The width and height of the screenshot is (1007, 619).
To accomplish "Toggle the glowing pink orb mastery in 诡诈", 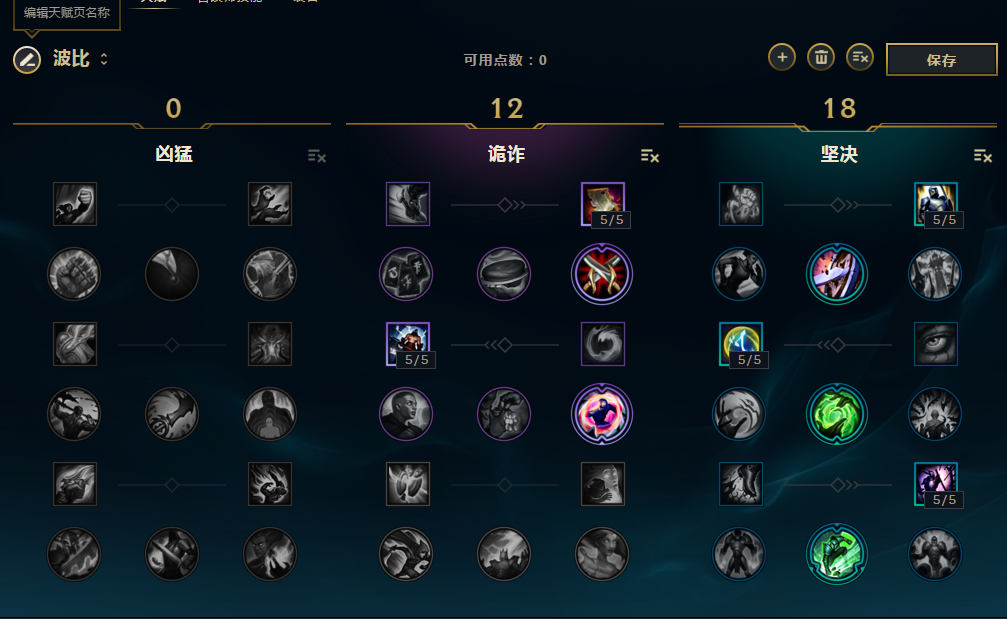I will (602, 414).
